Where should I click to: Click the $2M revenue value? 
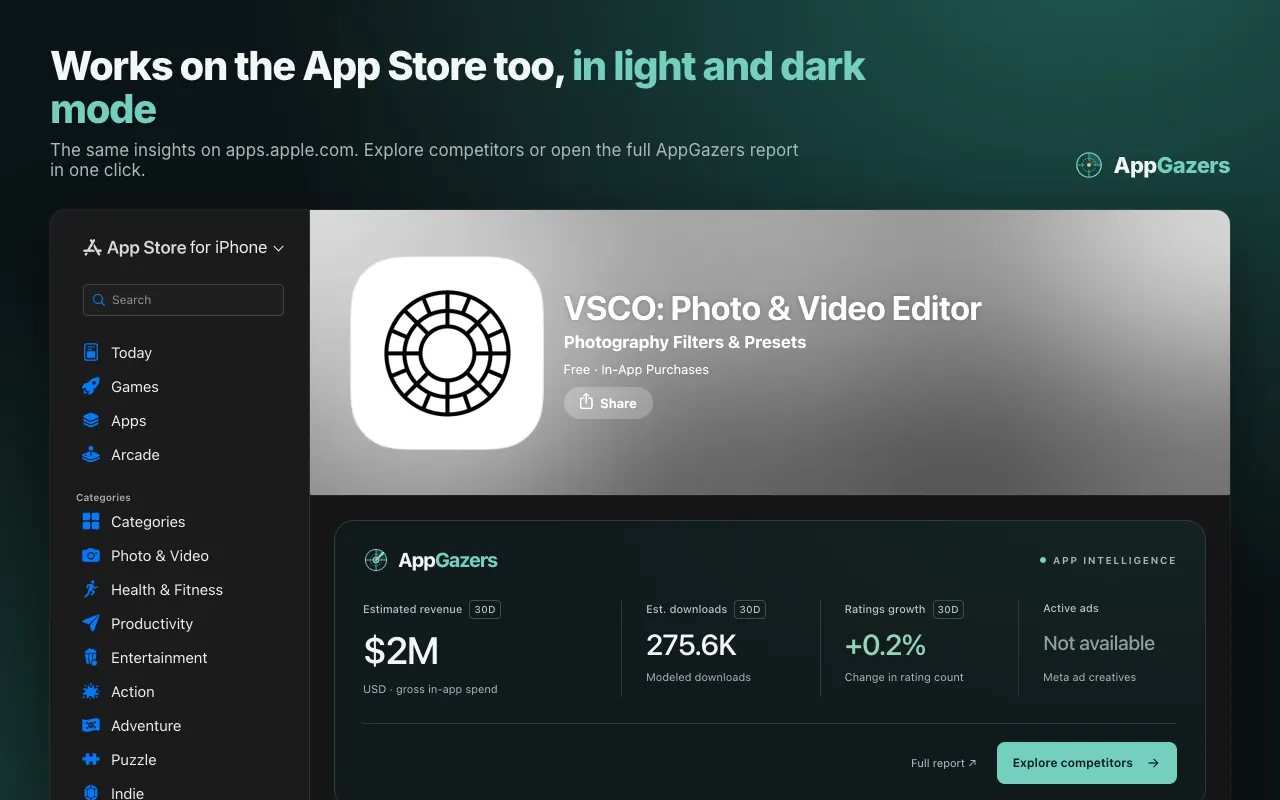tap(401, 651)
